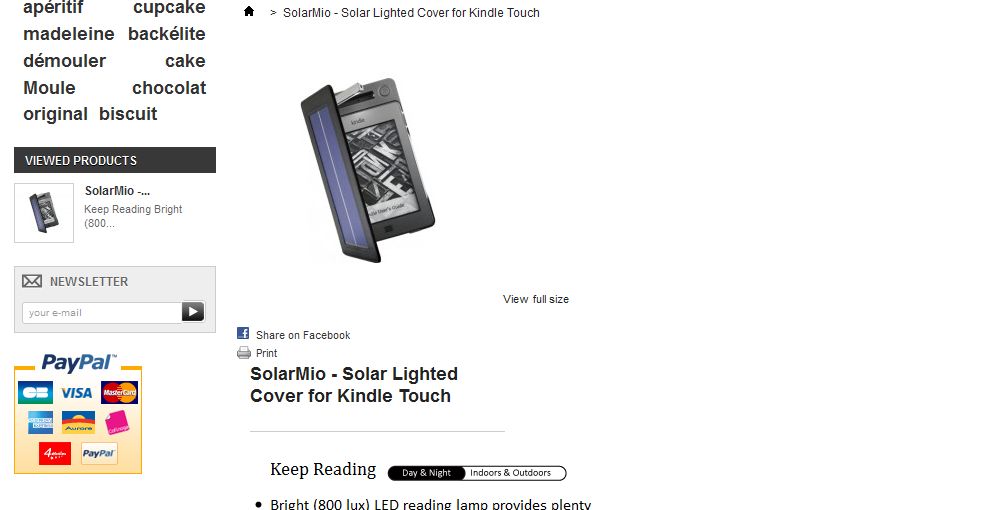Click the chocolat tag
This screenshot has height=510, width=1007.
pos(169,87)
